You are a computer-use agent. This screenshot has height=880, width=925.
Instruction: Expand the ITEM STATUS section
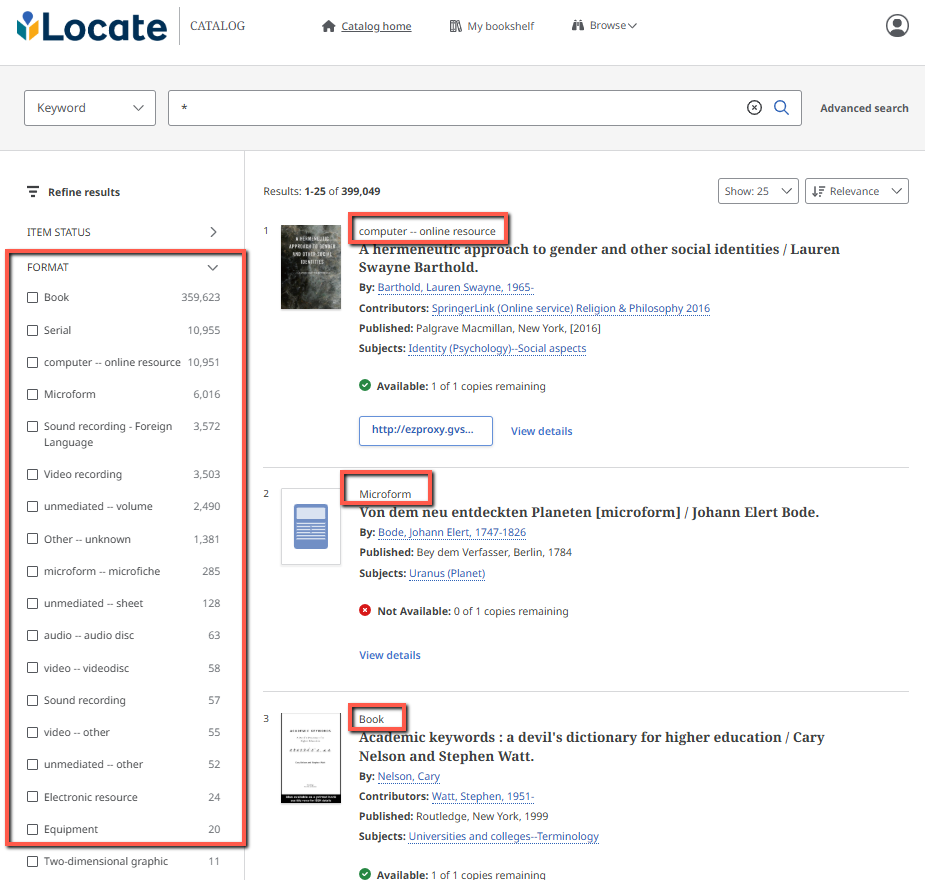pyautogui.click(x=212, y=231)
